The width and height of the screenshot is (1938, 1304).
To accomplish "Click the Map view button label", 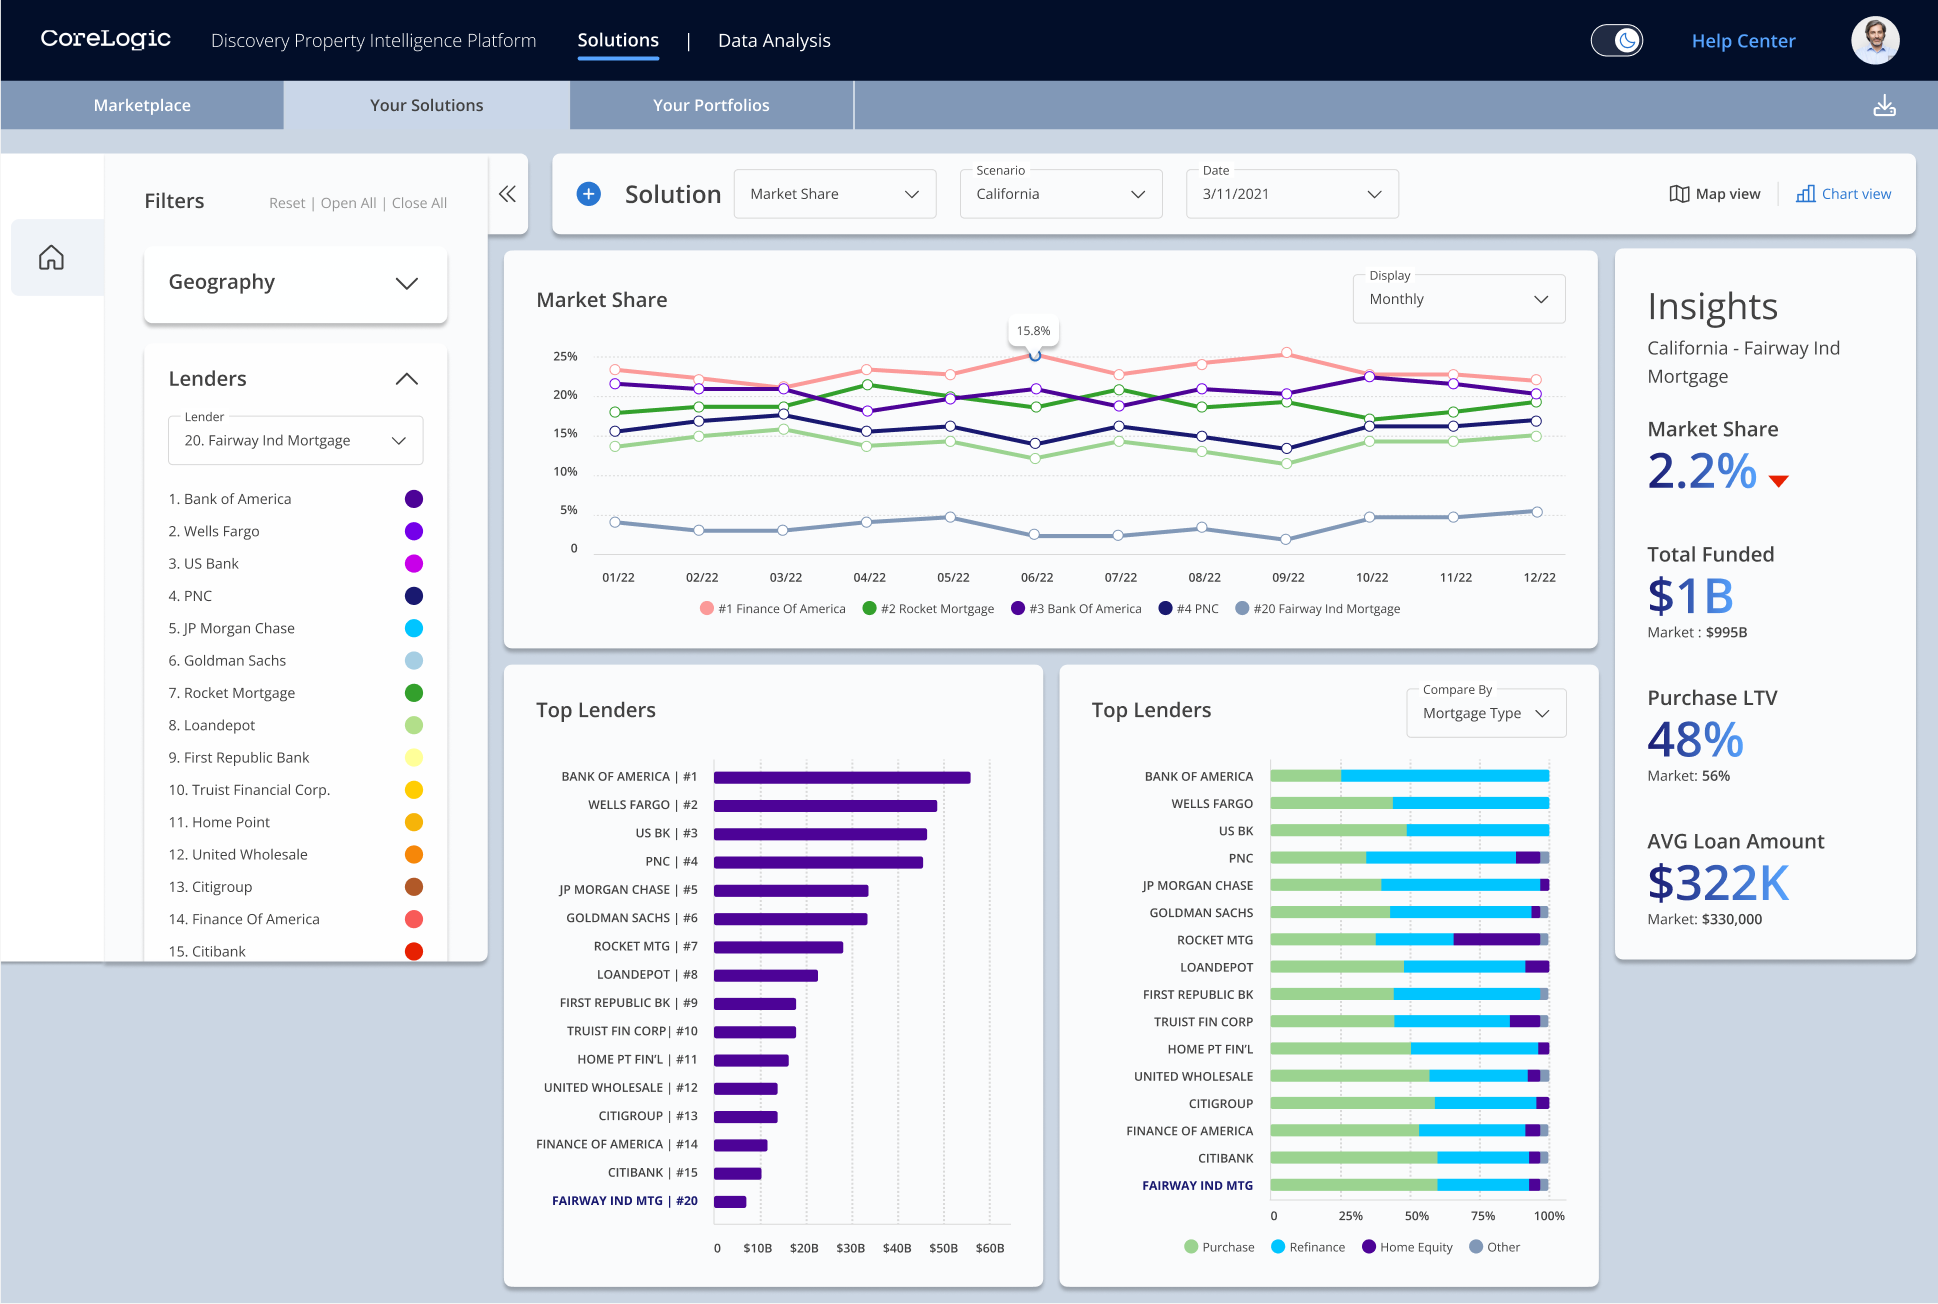I will pos(1728,194).
